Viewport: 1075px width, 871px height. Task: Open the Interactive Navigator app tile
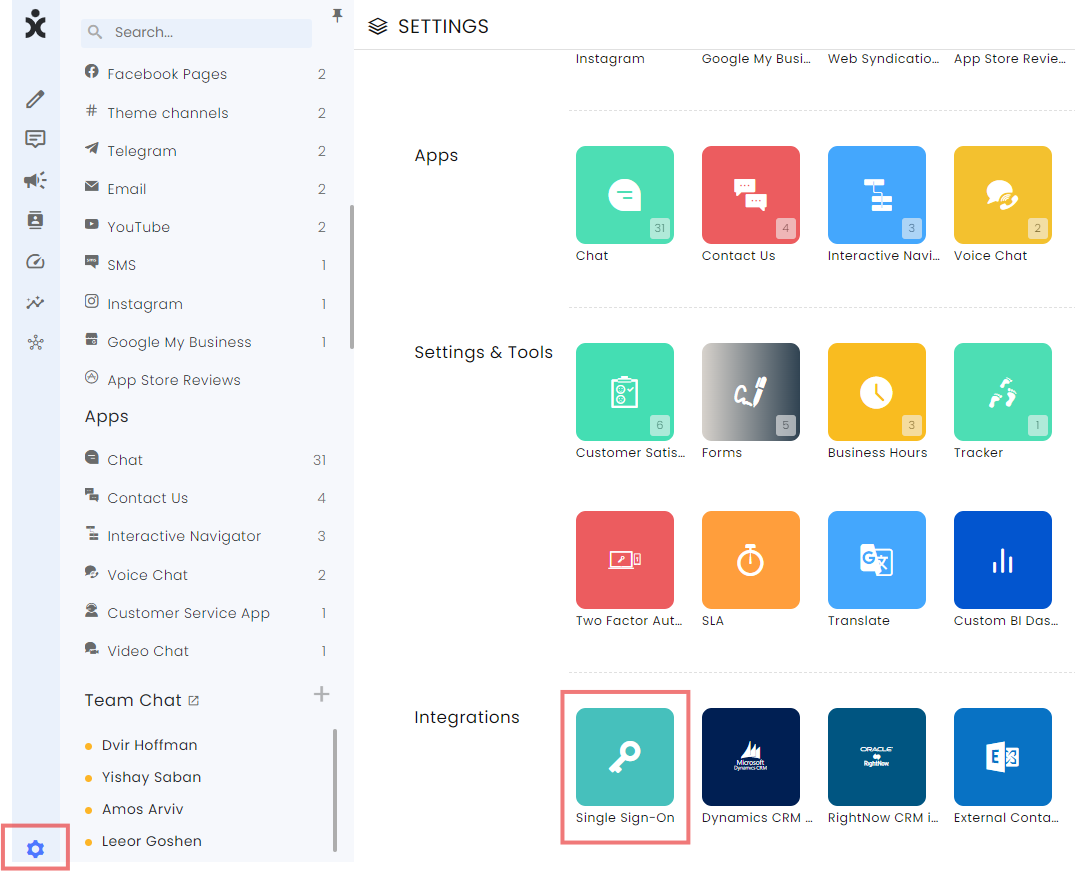point(877,195)
